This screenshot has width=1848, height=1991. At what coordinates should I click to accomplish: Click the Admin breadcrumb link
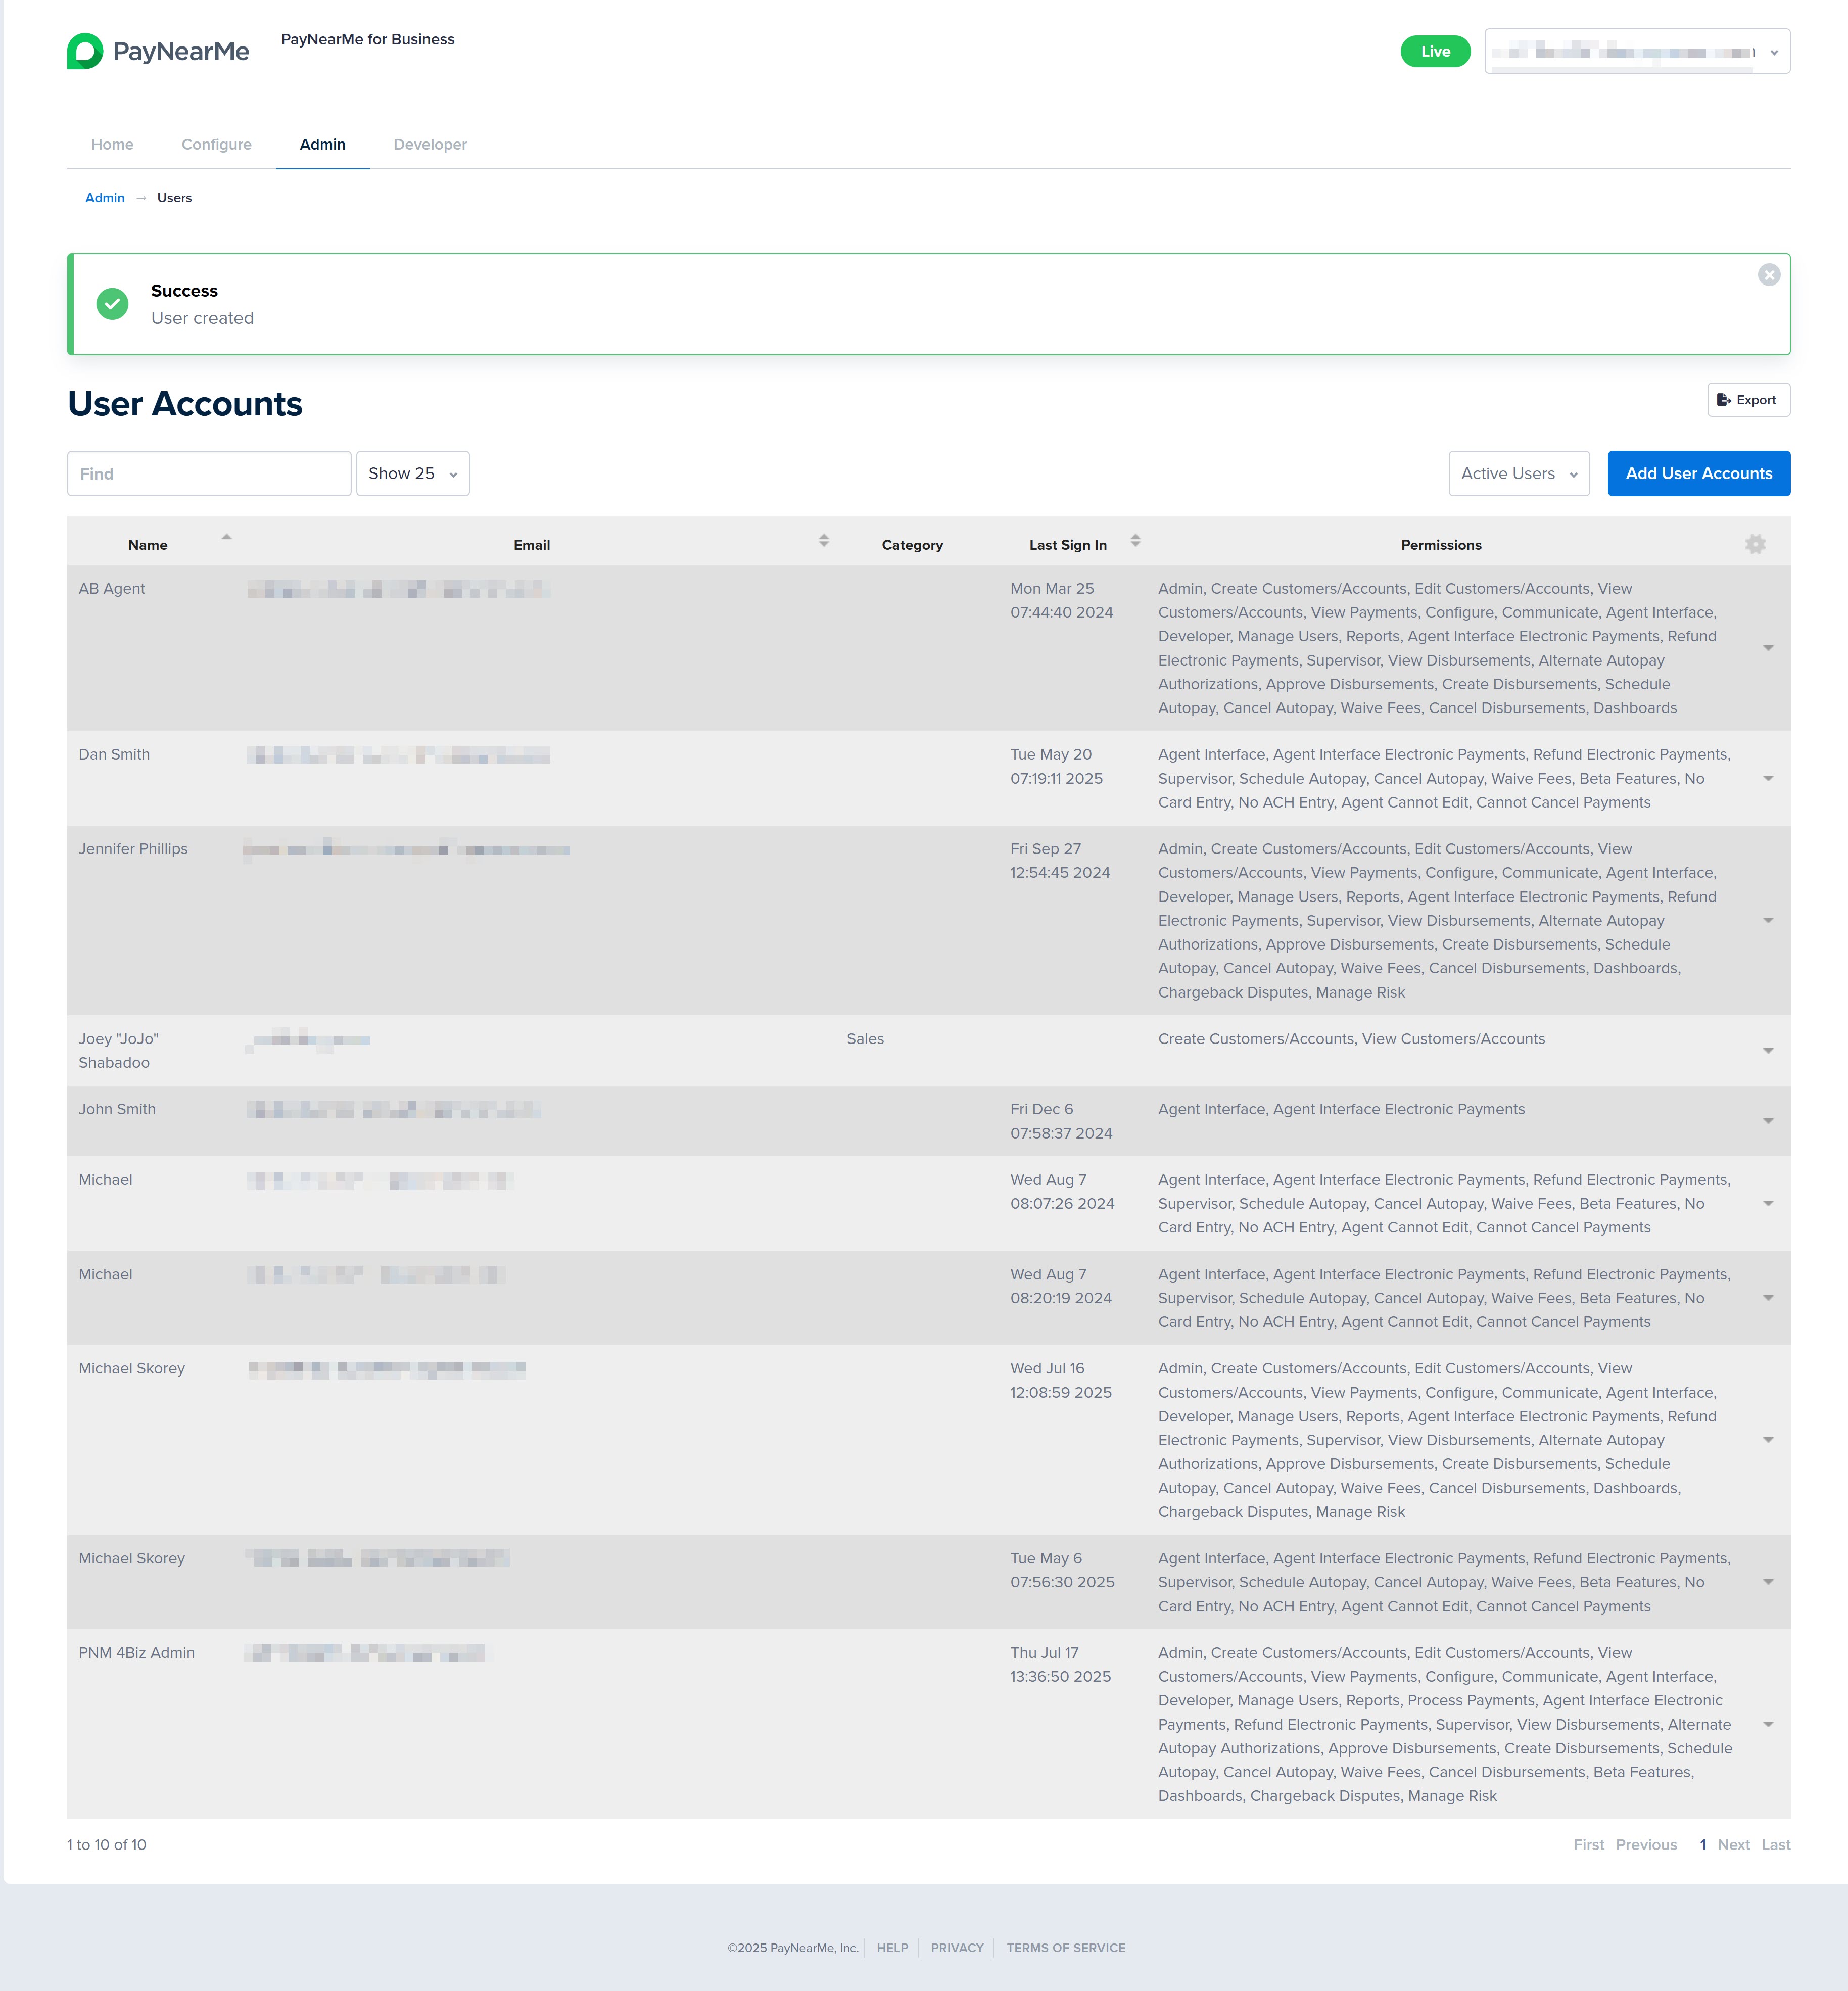click(105, 198)
